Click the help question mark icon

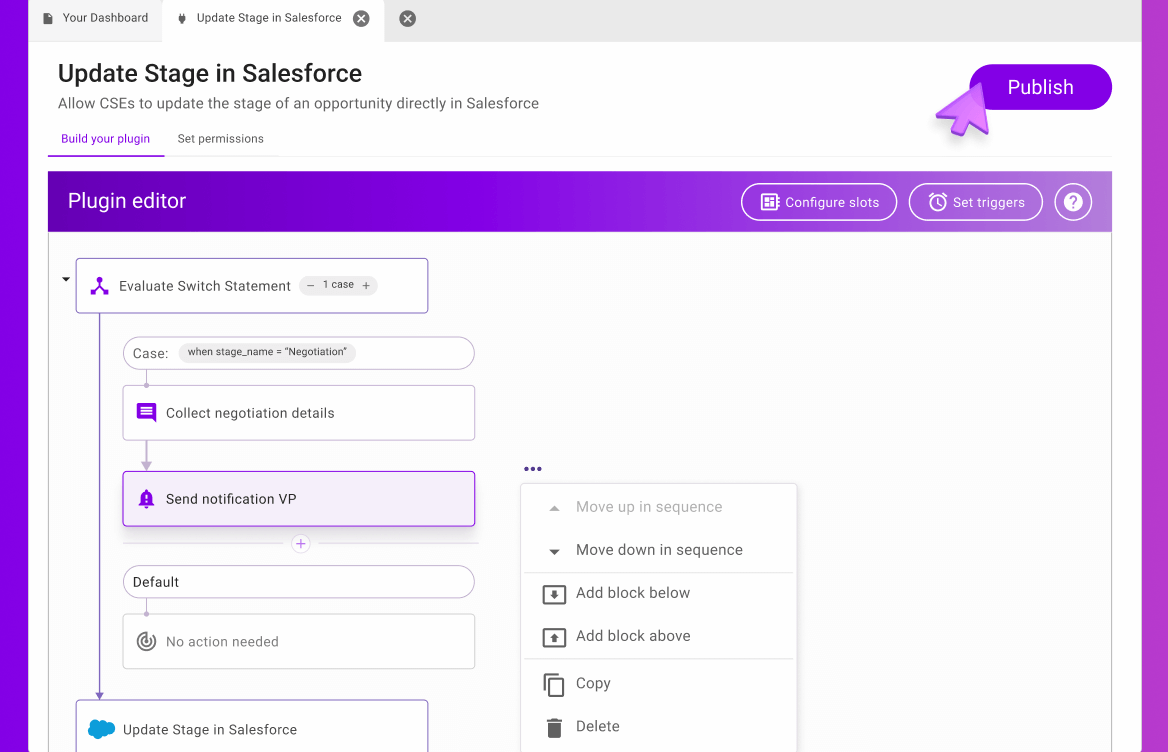[x=1073, y=202]
